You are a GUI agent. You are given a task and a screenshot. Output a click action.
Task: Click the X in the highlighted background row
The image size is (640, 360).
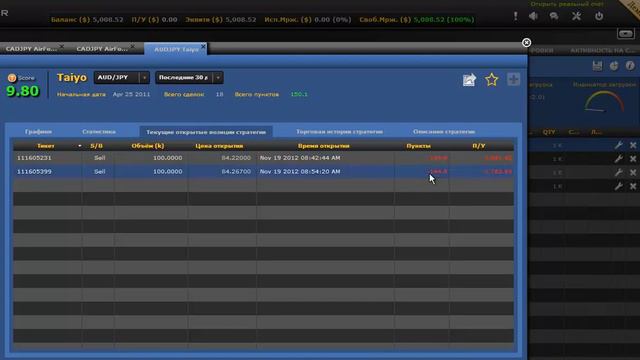pyautogui.click(x=633, y=145)
